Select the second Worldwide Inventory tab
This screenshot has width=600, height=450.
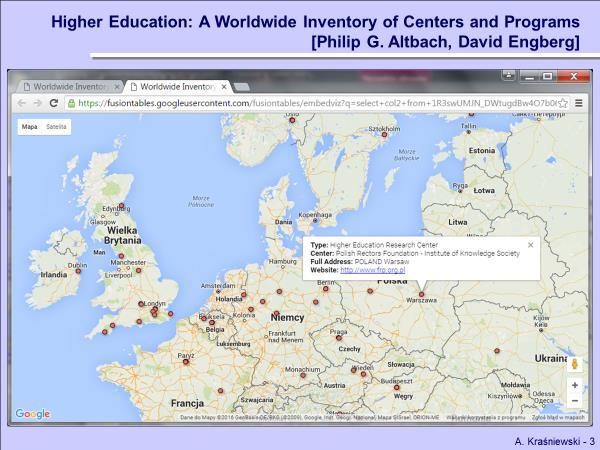point(177,87)
